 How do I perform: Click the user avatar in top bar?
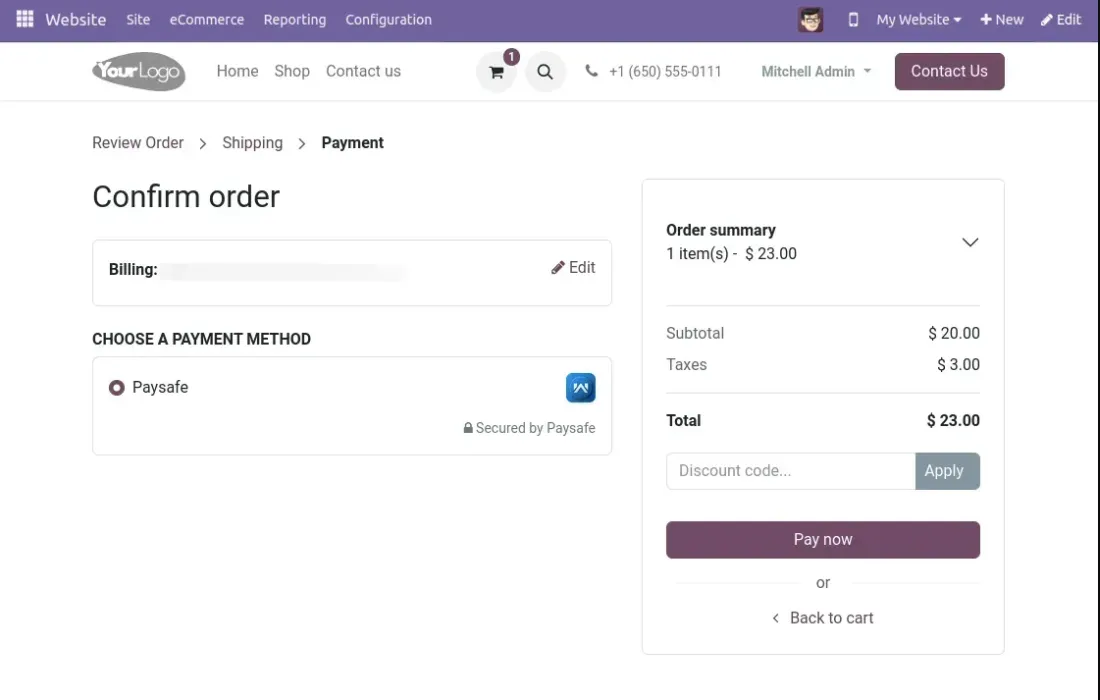pos(810,19)
